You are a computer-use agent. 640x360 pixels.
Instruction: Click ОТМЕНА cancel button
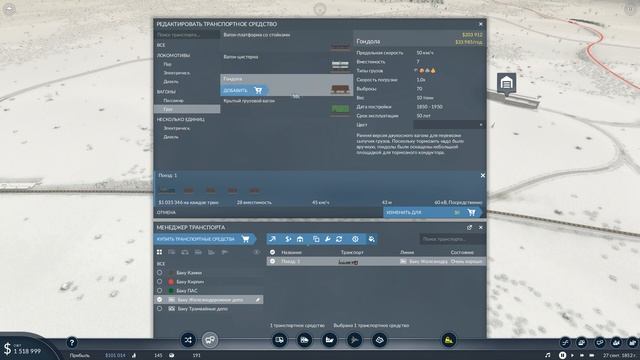click(166, 212)
